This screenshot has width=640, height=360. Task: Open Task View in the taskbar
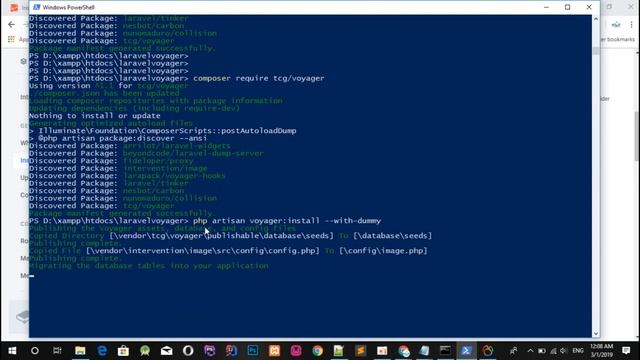point(57,351)
